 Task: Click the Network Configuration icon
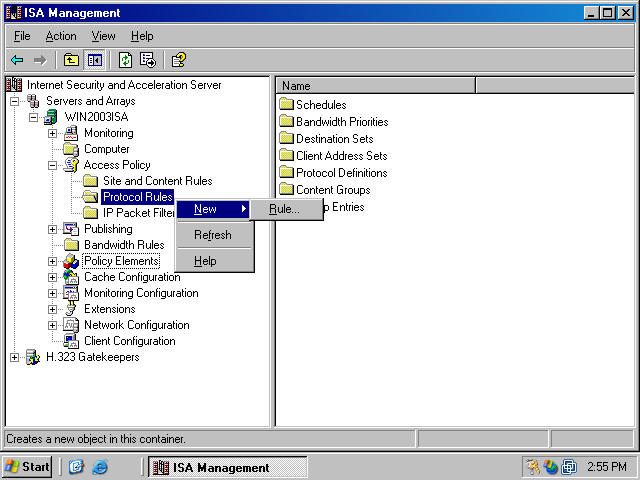click(x=71, y=325)
